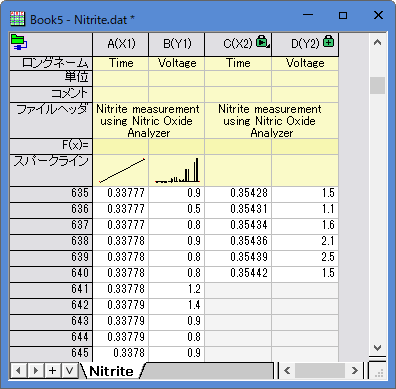The width and height of the screenshot is (396, 389).
Task: Select column header D(Y2)
Action: point(305,44)
